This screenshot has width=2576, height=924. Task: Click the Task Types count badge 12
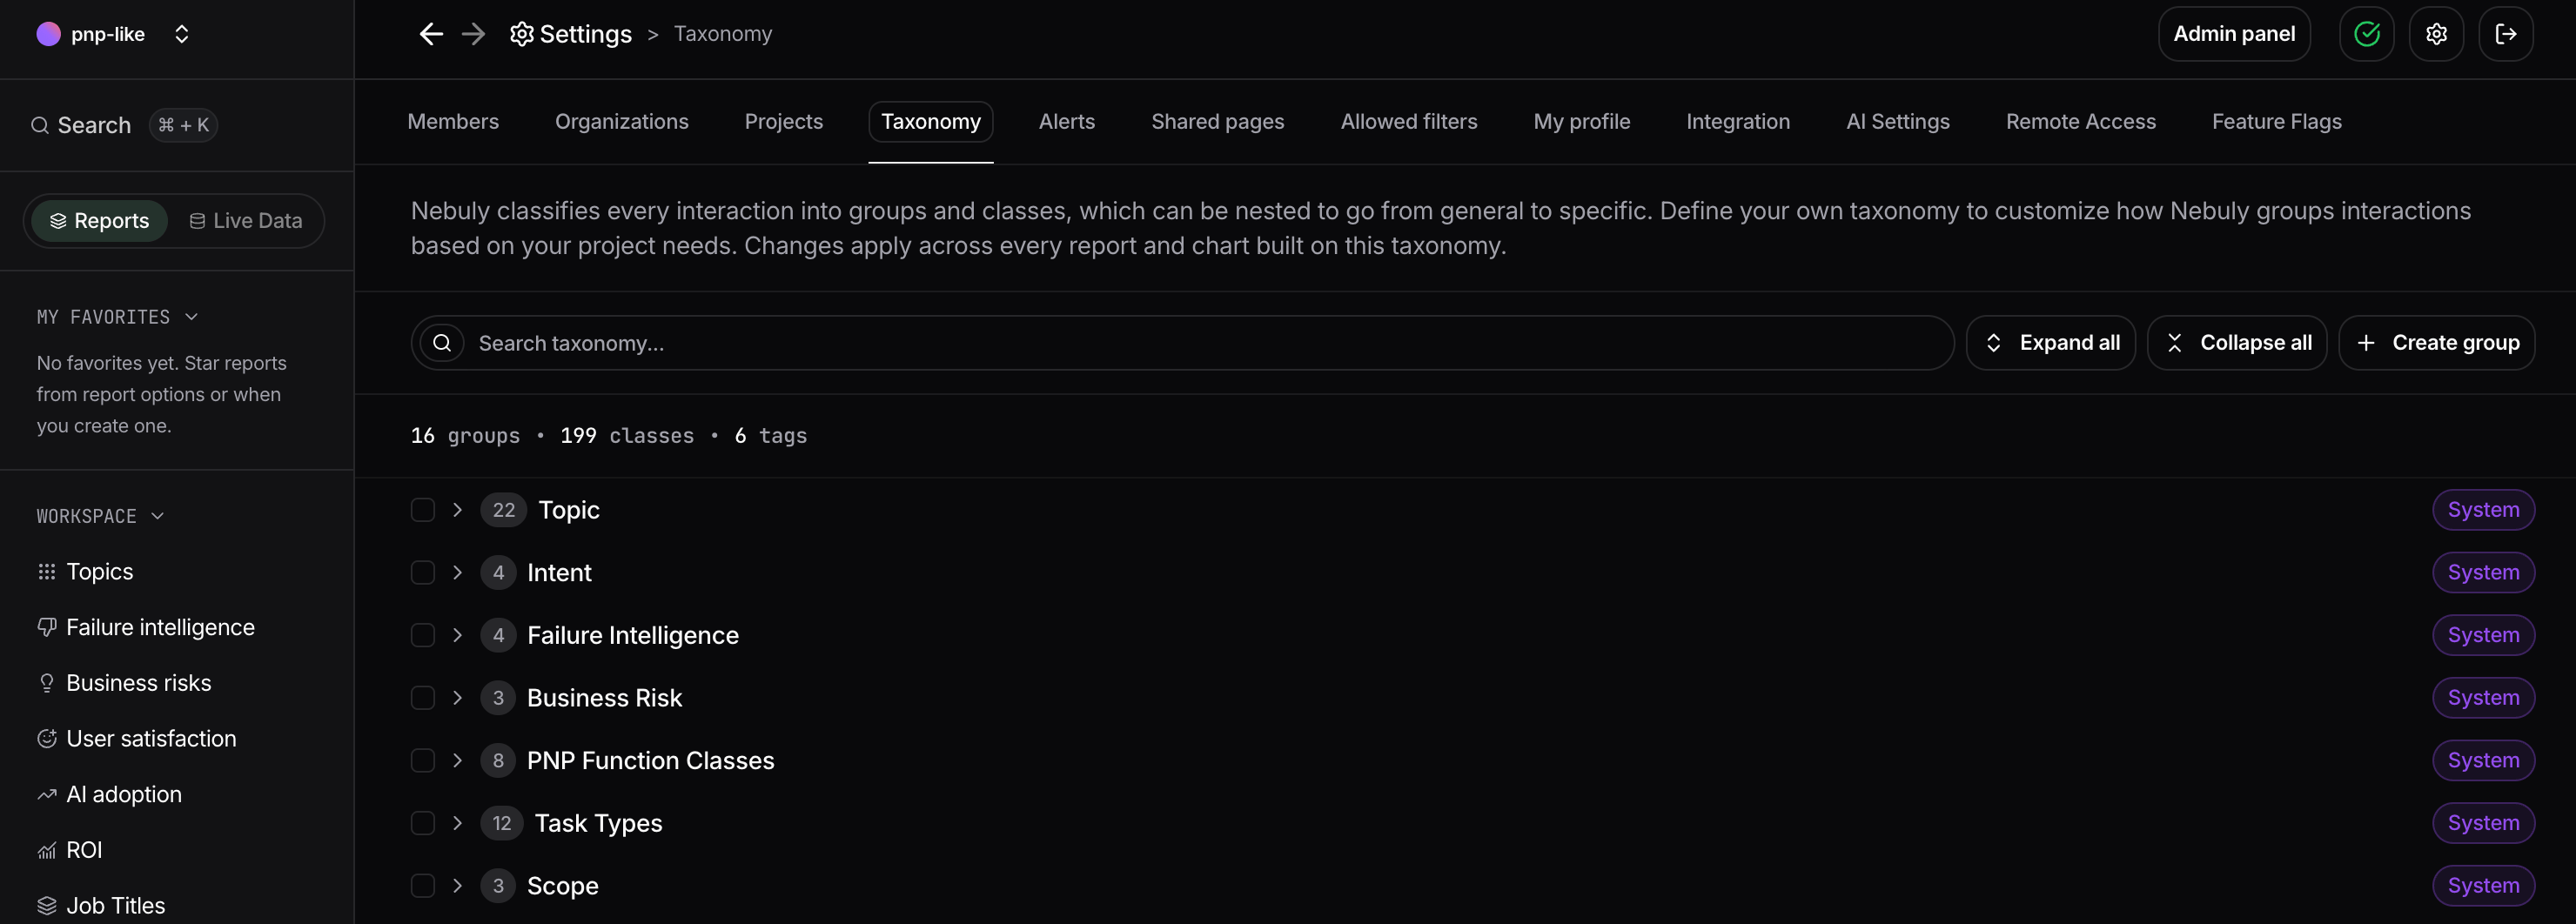[502, 823]
